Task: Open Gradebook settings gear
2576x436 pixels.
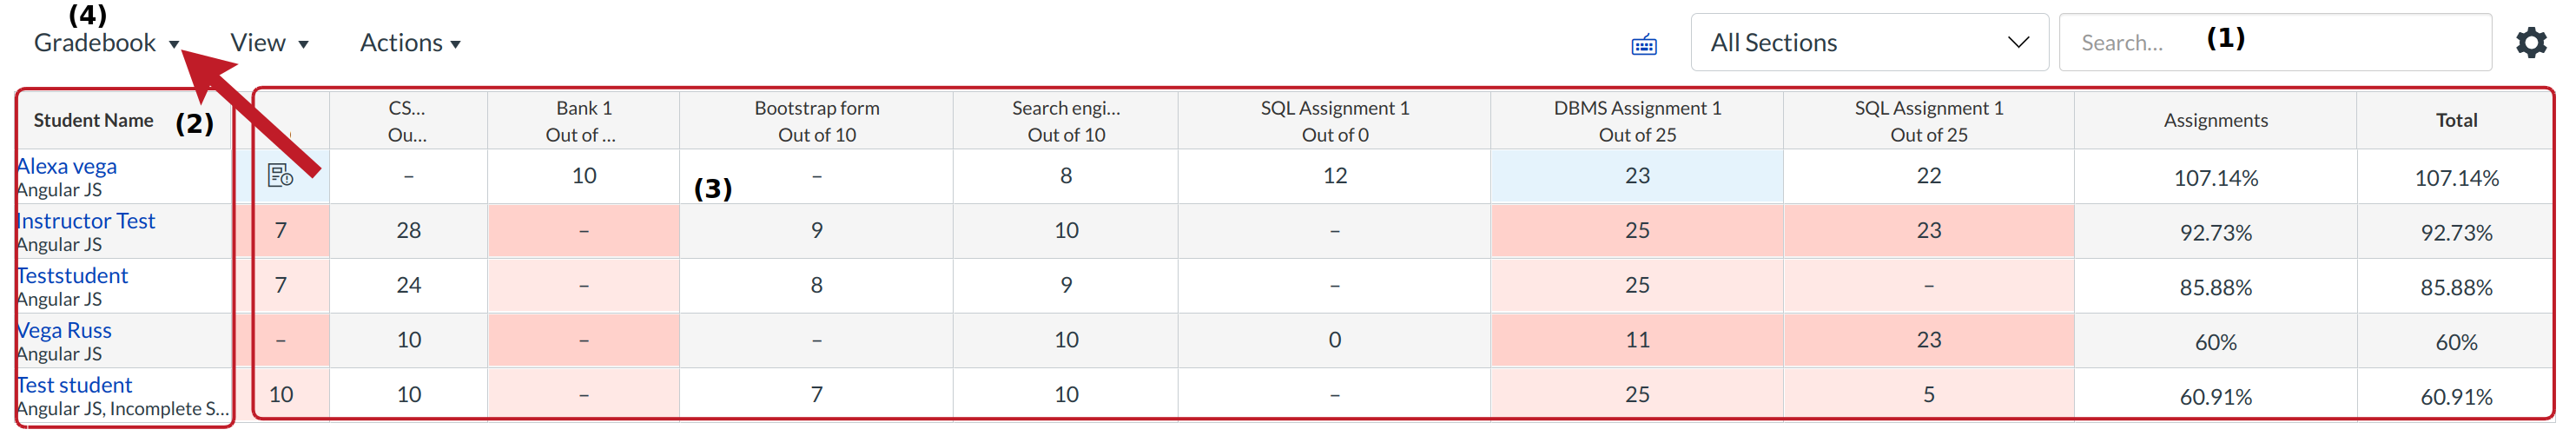Action: pos(2530,43)
